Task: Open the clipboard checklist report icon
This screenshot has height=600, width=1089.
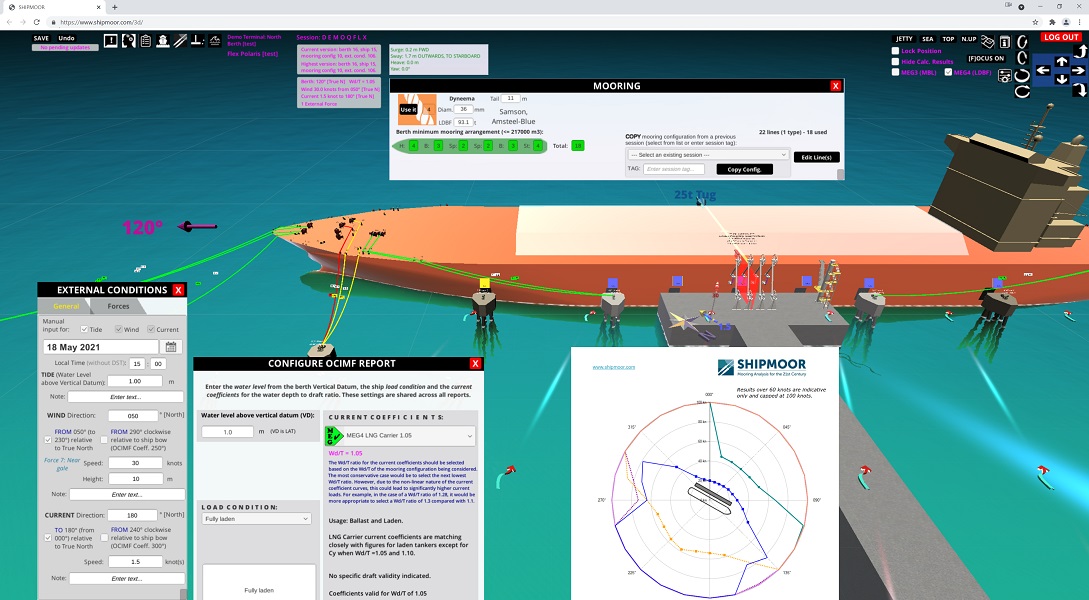Action: 146,41
